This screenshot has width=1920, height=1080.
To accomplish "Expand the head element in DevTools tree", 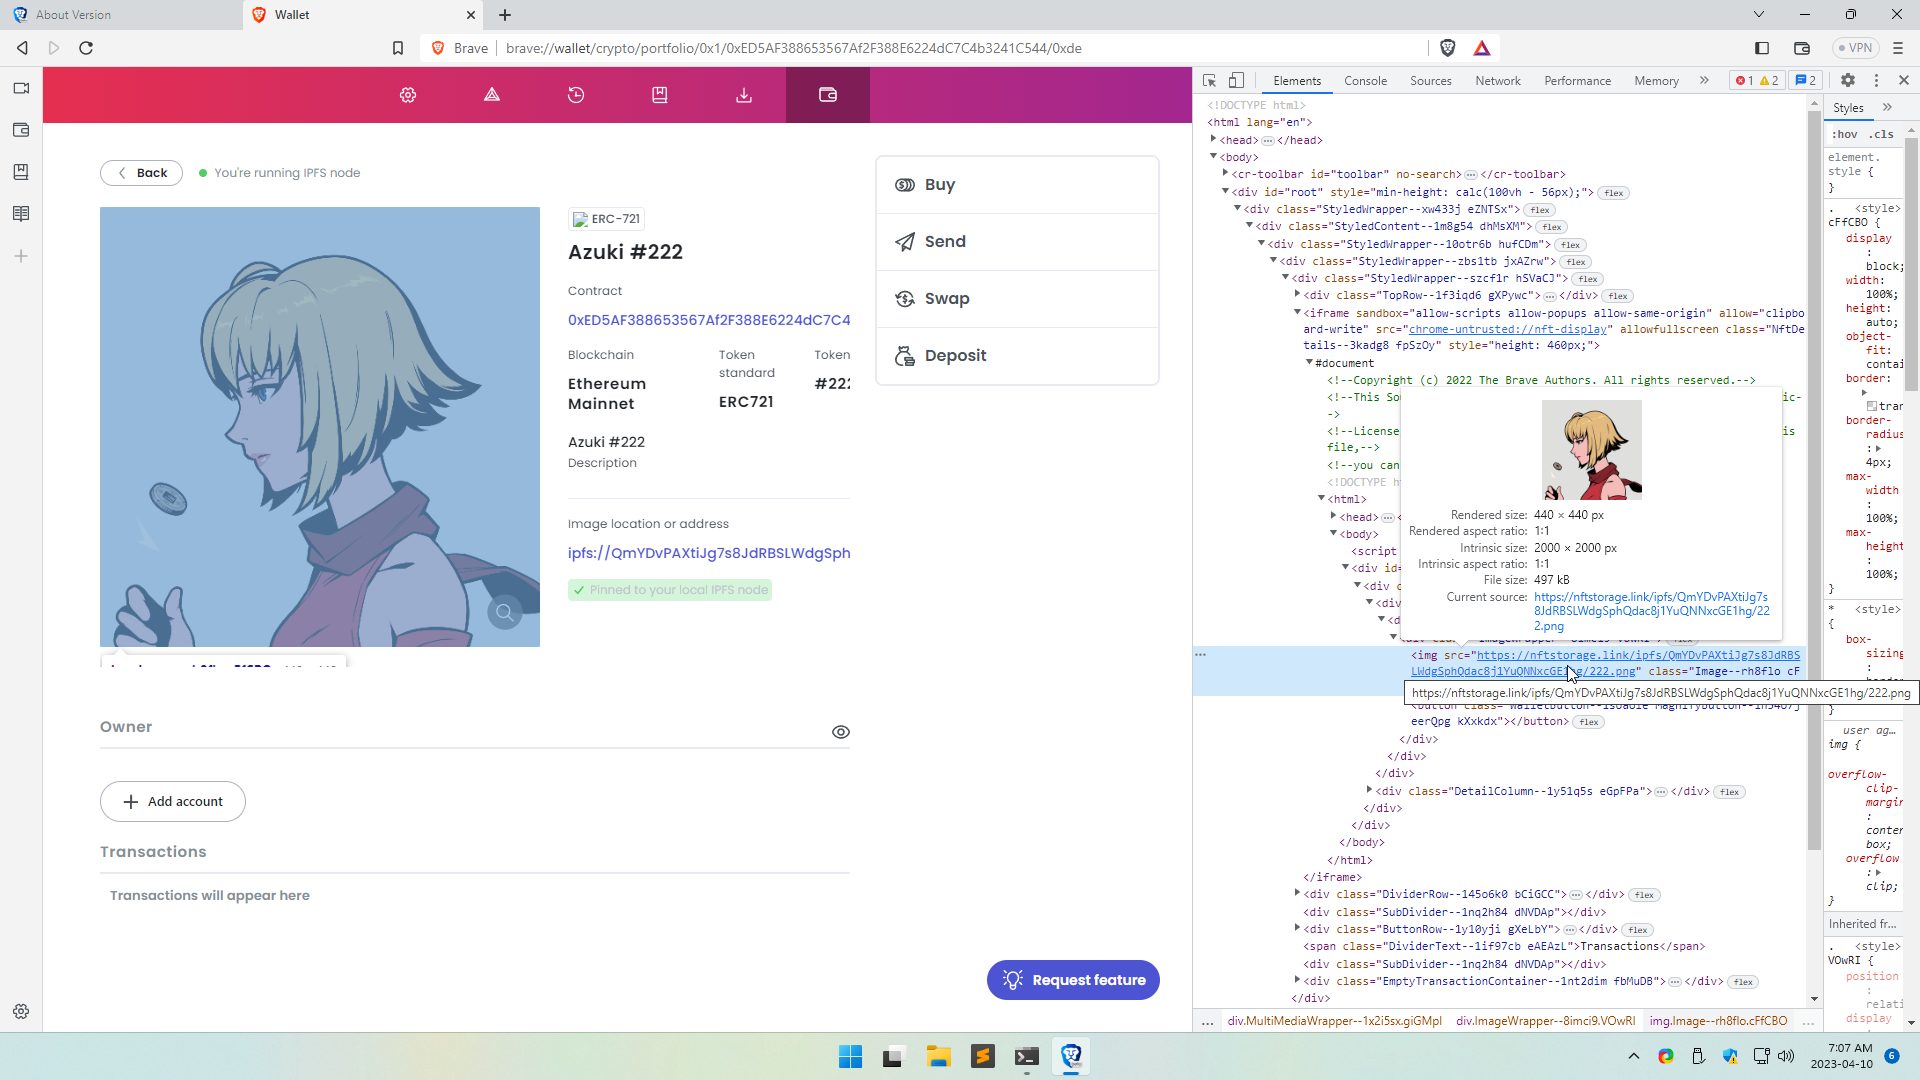I will click(1214, 139).
